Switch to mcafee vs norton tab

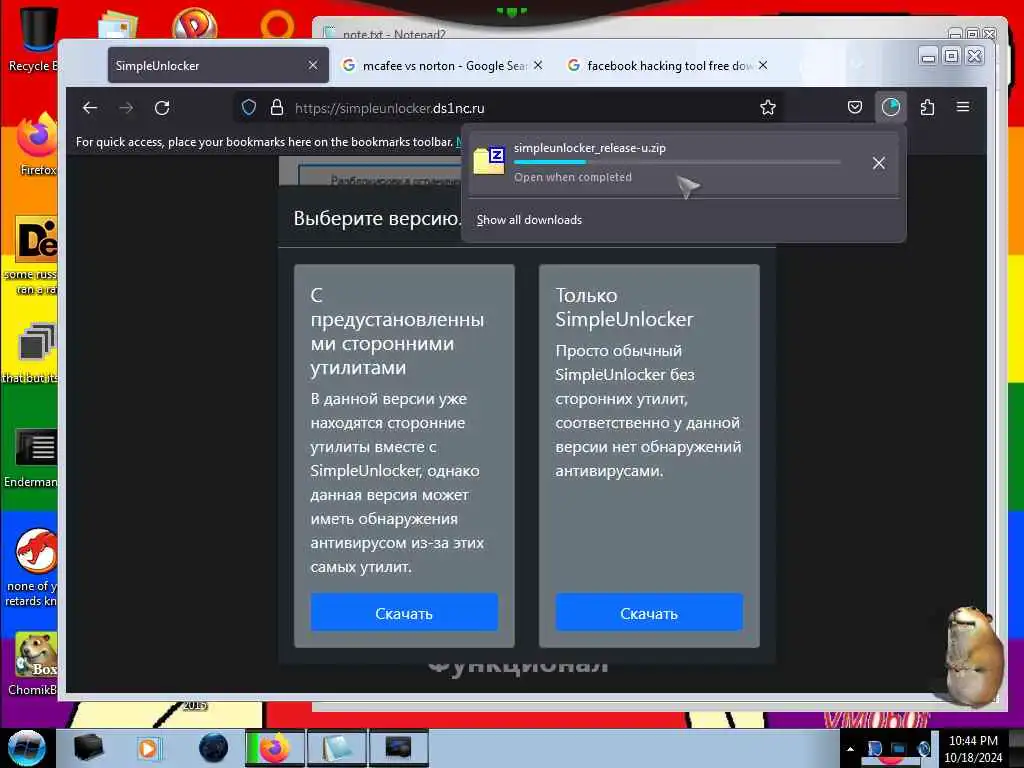tap(444, 65)
